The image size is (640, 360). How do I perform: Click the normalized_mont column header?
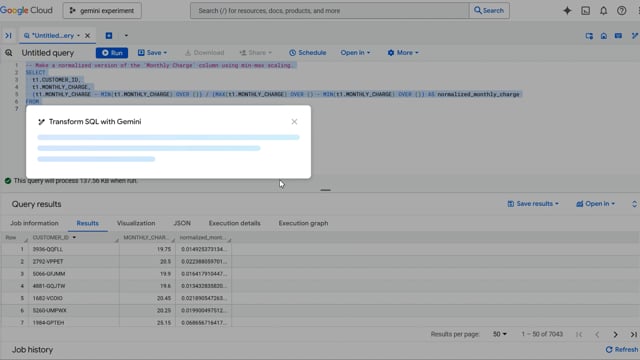pyautogui.click(x=203, y=238)
